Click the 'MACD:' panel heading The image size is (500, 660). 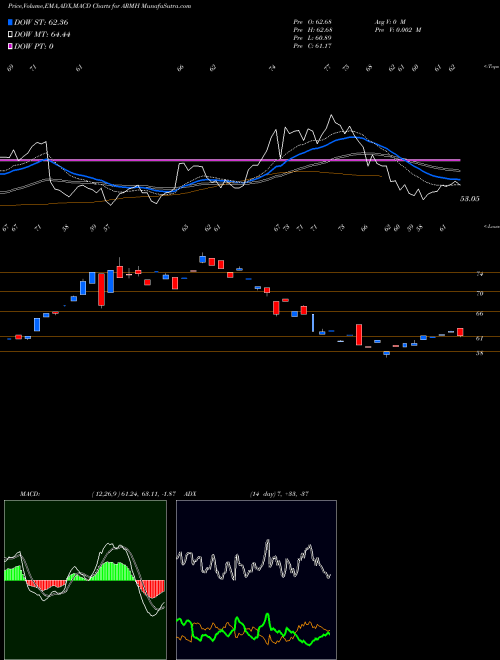[x=30, y=493]
